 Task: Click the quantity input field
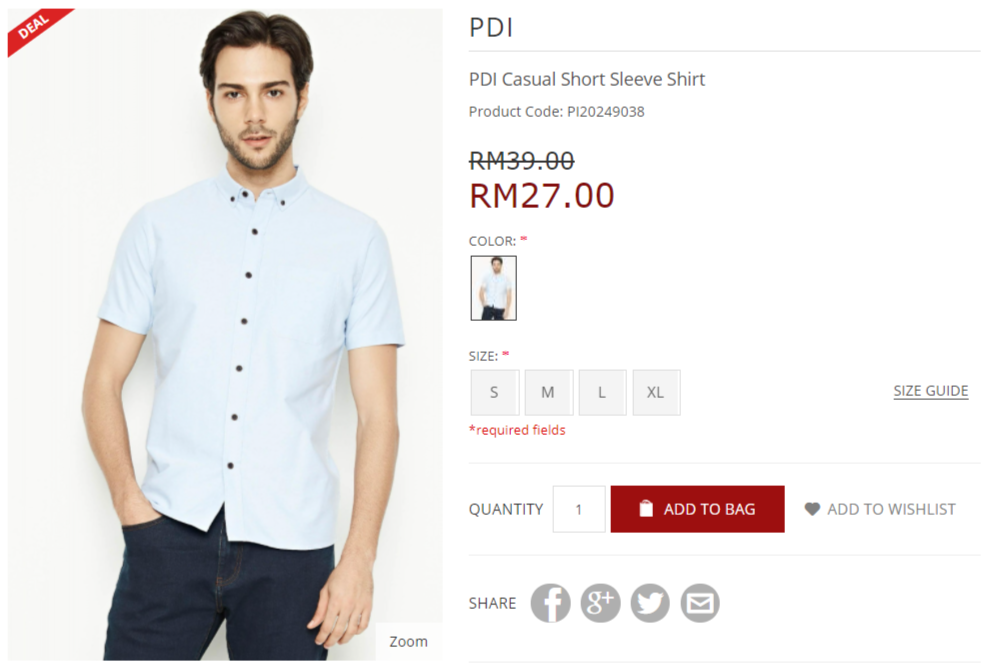point(579,509)
